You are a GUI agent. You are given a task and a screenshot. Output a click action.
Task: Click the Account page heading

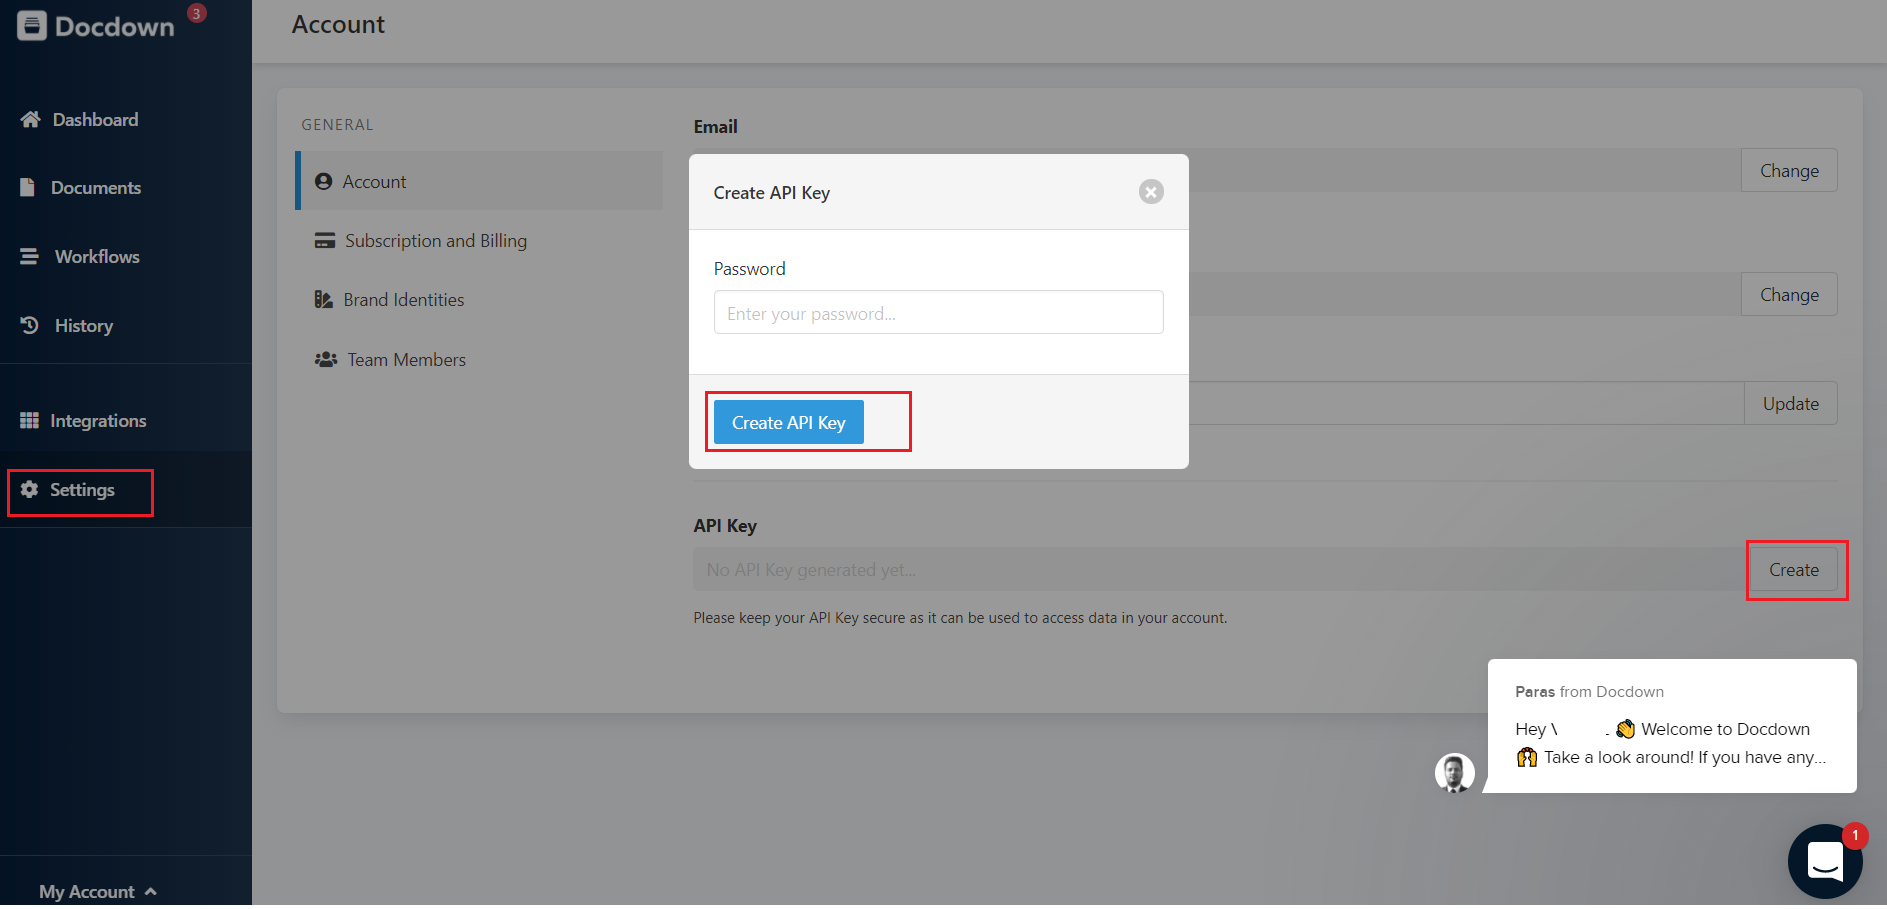[338, 25]
